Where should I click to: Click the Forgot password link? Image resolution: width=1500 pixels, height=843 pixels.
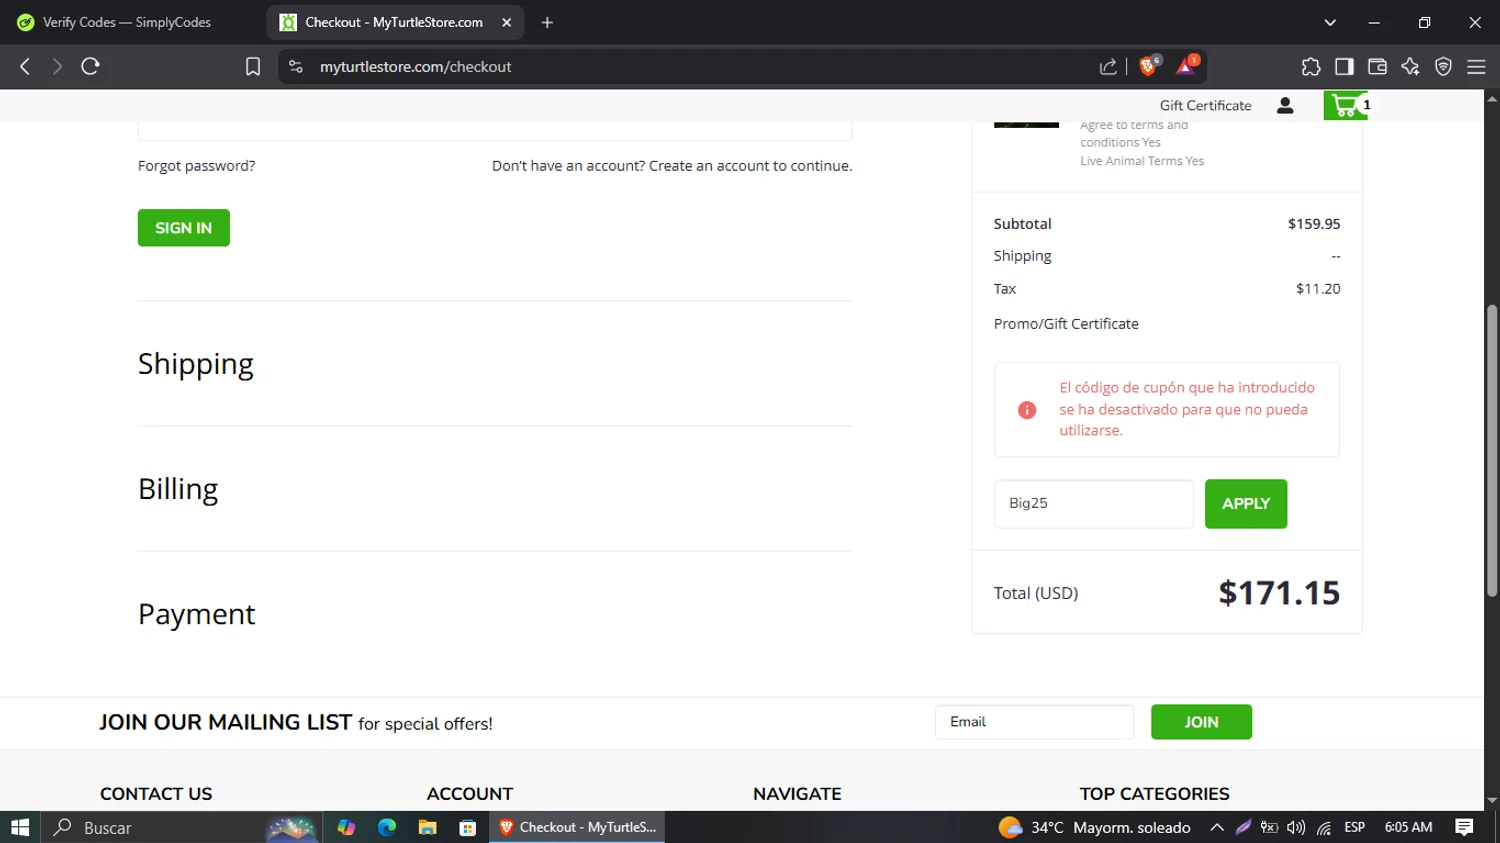[196, 166]
